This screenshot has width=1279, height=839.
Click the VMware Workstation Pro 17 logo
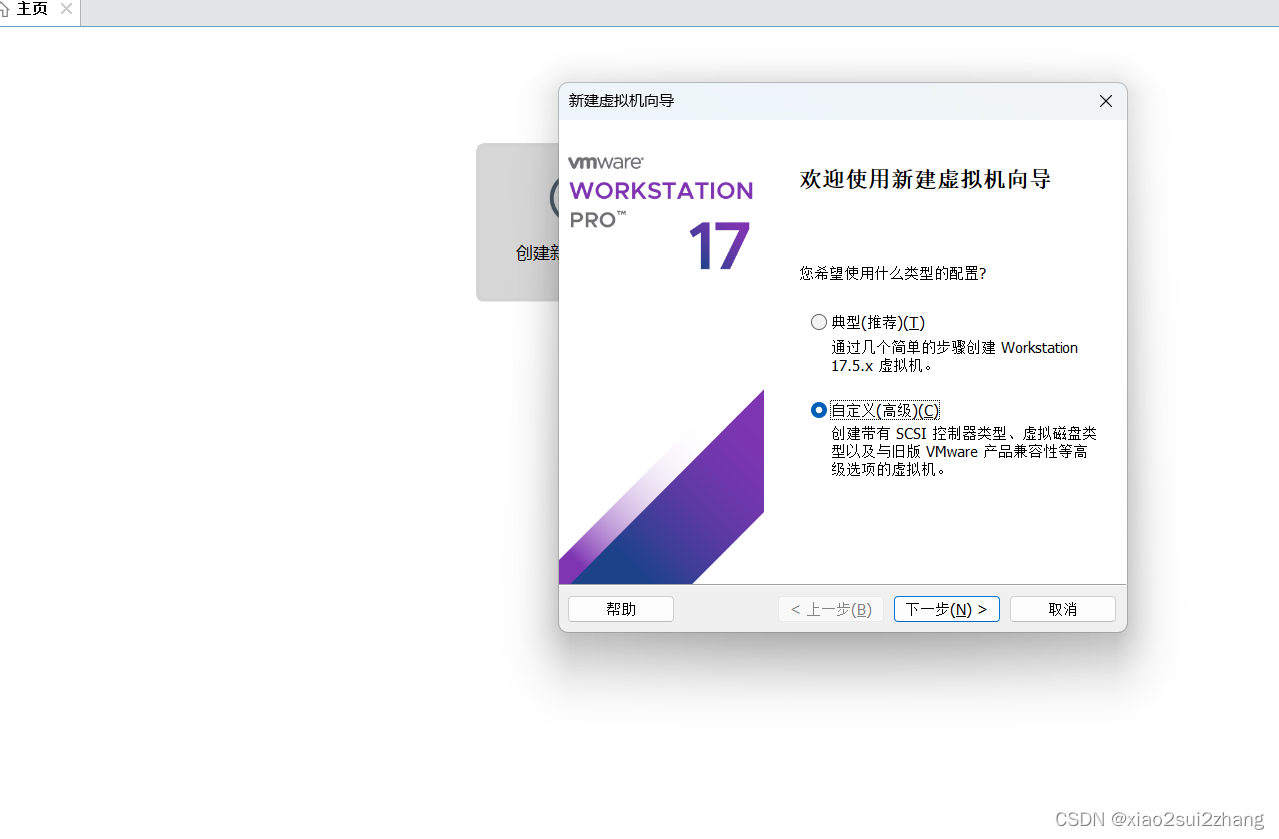[661, 213]
